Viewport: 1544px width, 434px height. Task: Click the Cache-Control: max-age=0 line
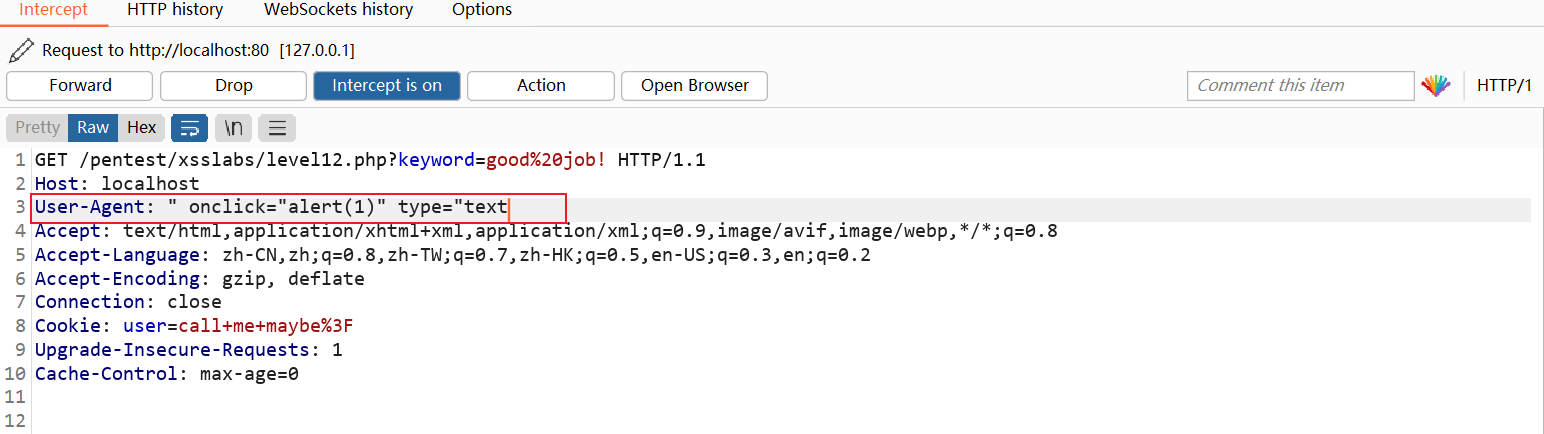[x=167, y=374]
